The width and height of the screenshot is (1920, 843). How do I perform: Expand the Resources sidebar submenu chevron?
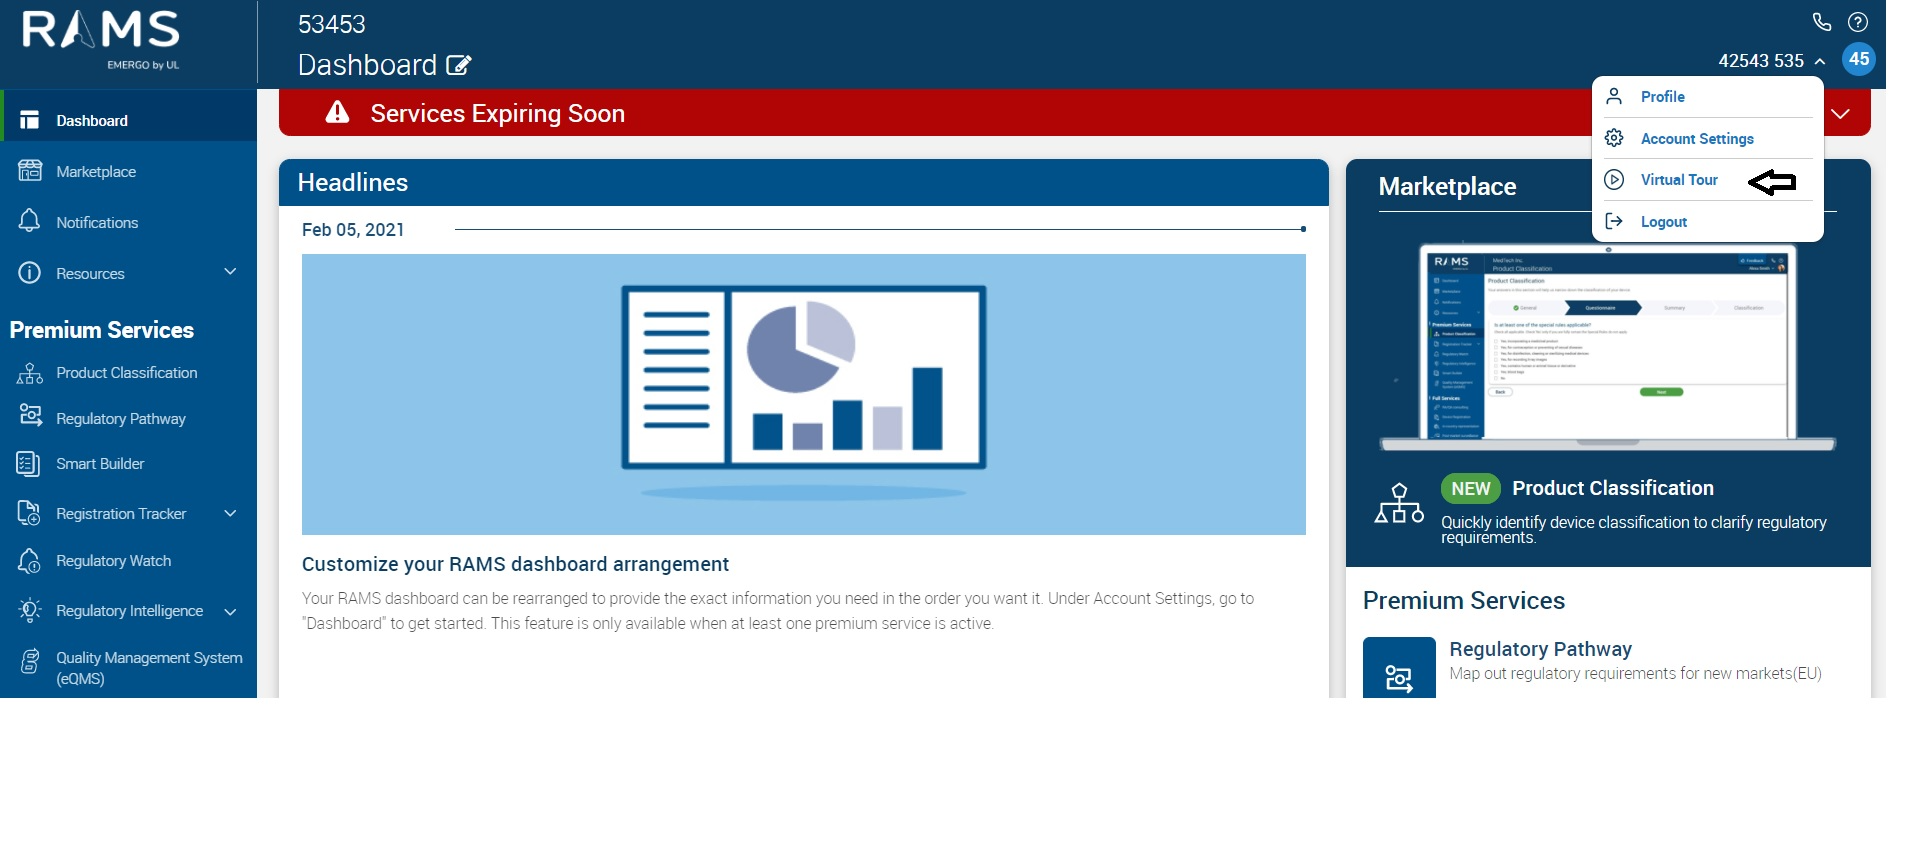[x=230, y=271]
